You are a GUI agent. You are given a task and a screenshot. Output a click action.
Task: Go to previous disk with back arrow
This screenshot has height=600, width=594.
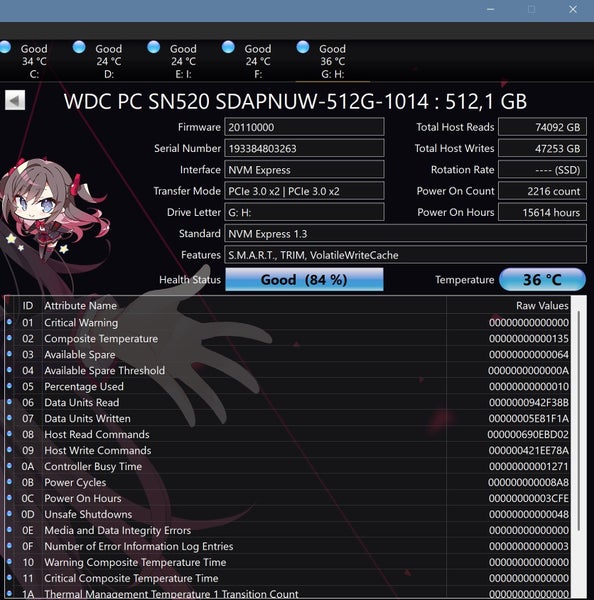point(15,100)
